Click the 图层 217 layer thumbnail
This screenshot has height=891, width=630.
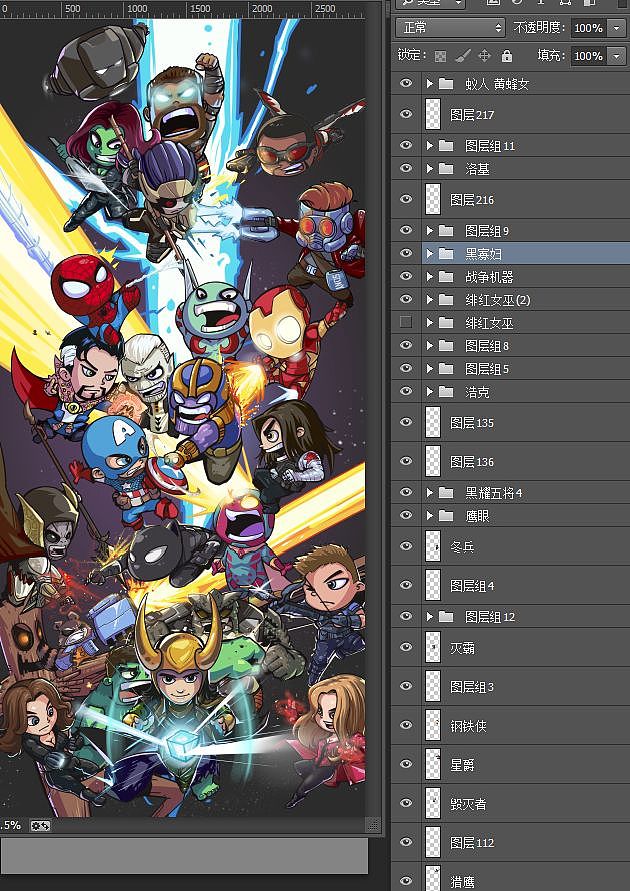(x=433, y=114)
